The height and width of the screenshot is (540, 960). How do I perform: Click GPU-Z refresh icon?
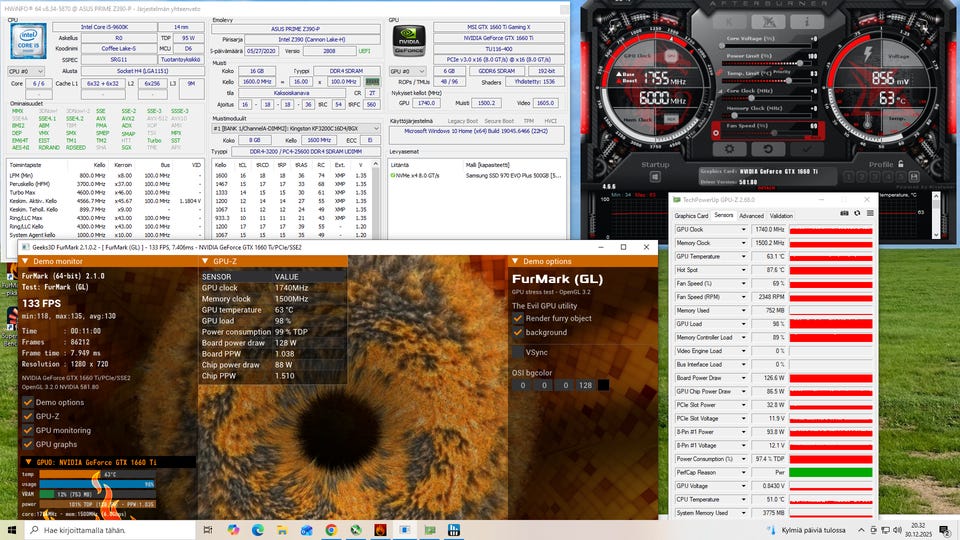pos(857,213)
